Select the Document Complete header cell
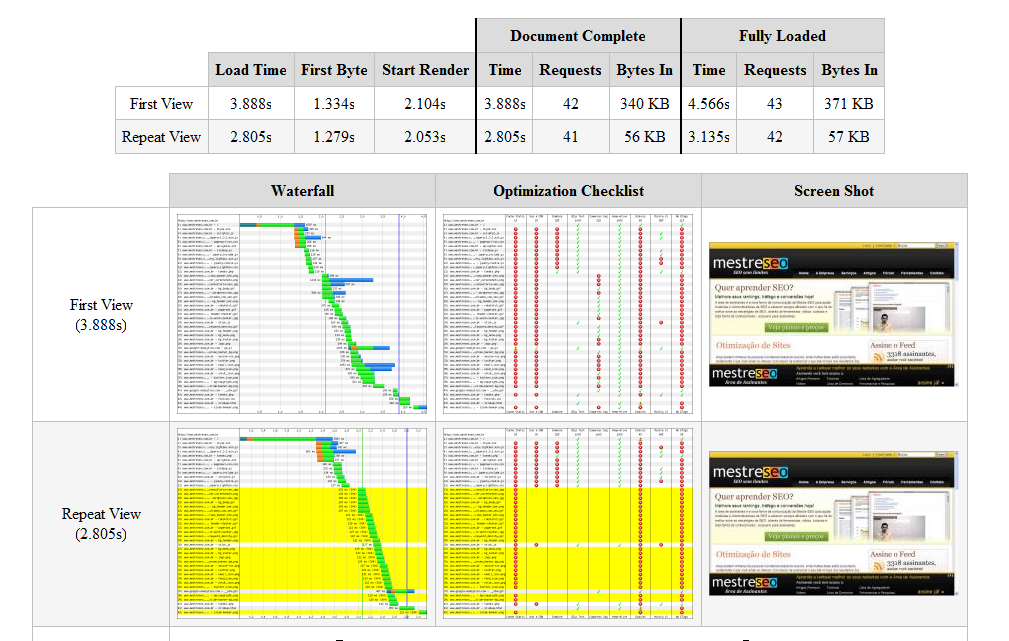The height and width of the screenshot is (641, 1009). [577, 36]
